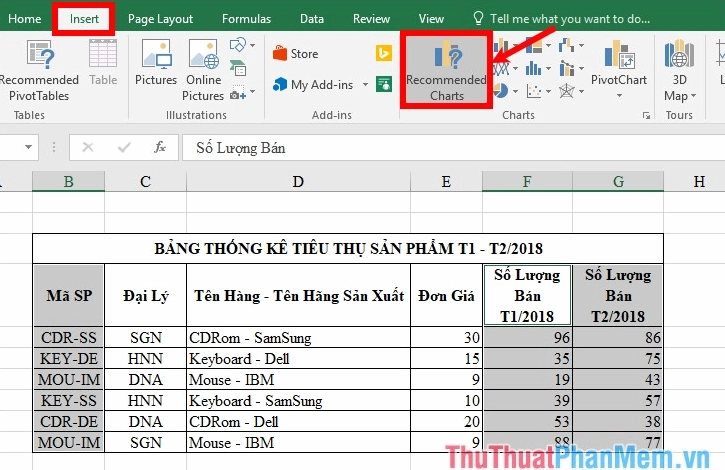Insert a Statistic histogram chart
The height and width of the screenshot is (470, 725).
click(x=534, y=68)
